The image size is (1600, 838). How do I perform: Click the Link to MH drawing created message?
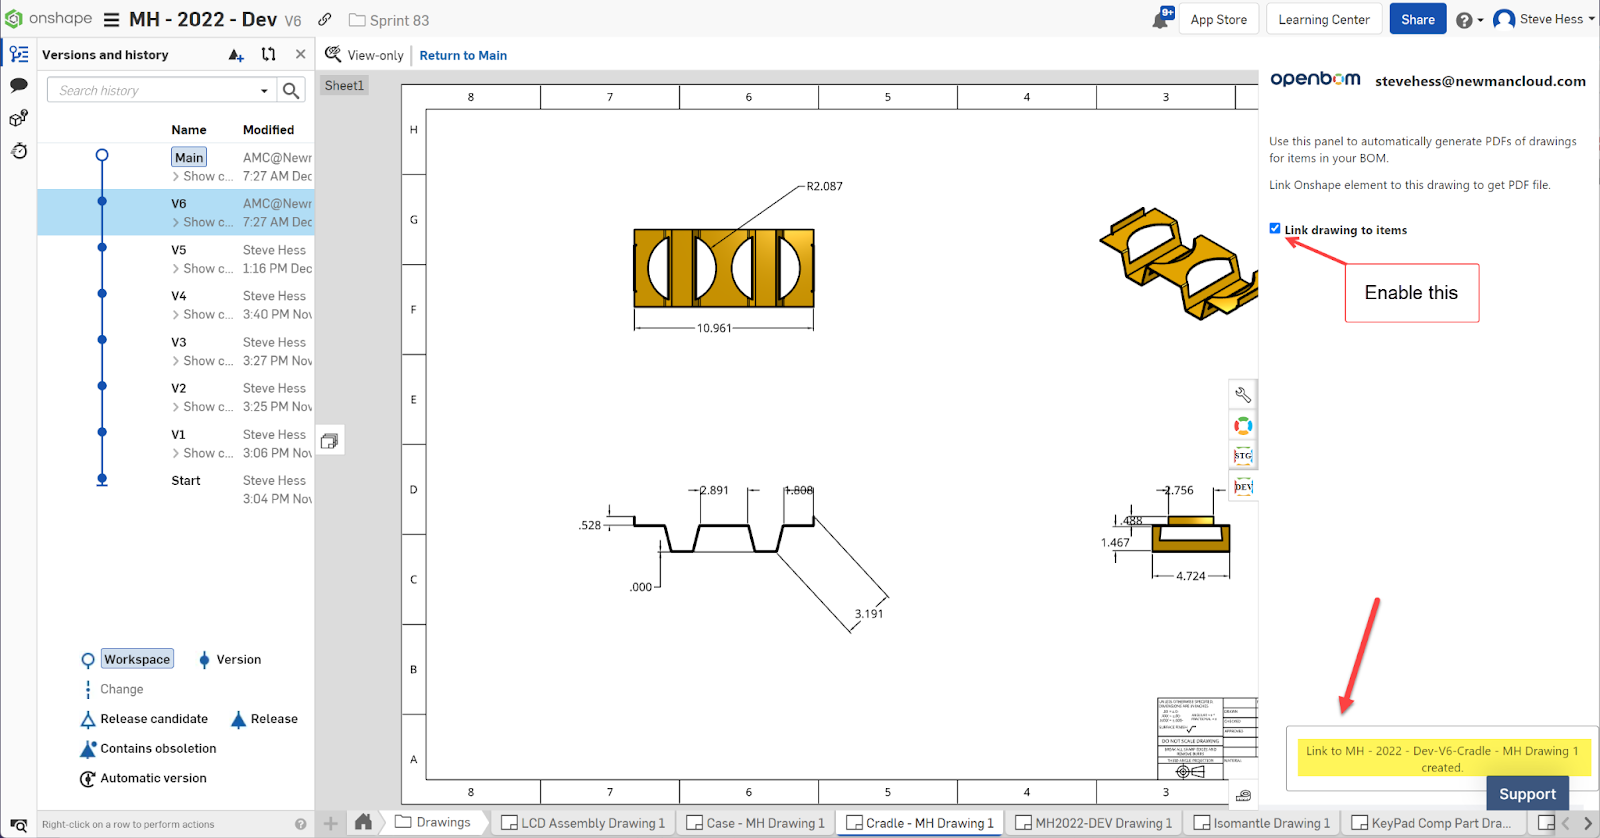pyautogui.click(x=1442, y=759)
